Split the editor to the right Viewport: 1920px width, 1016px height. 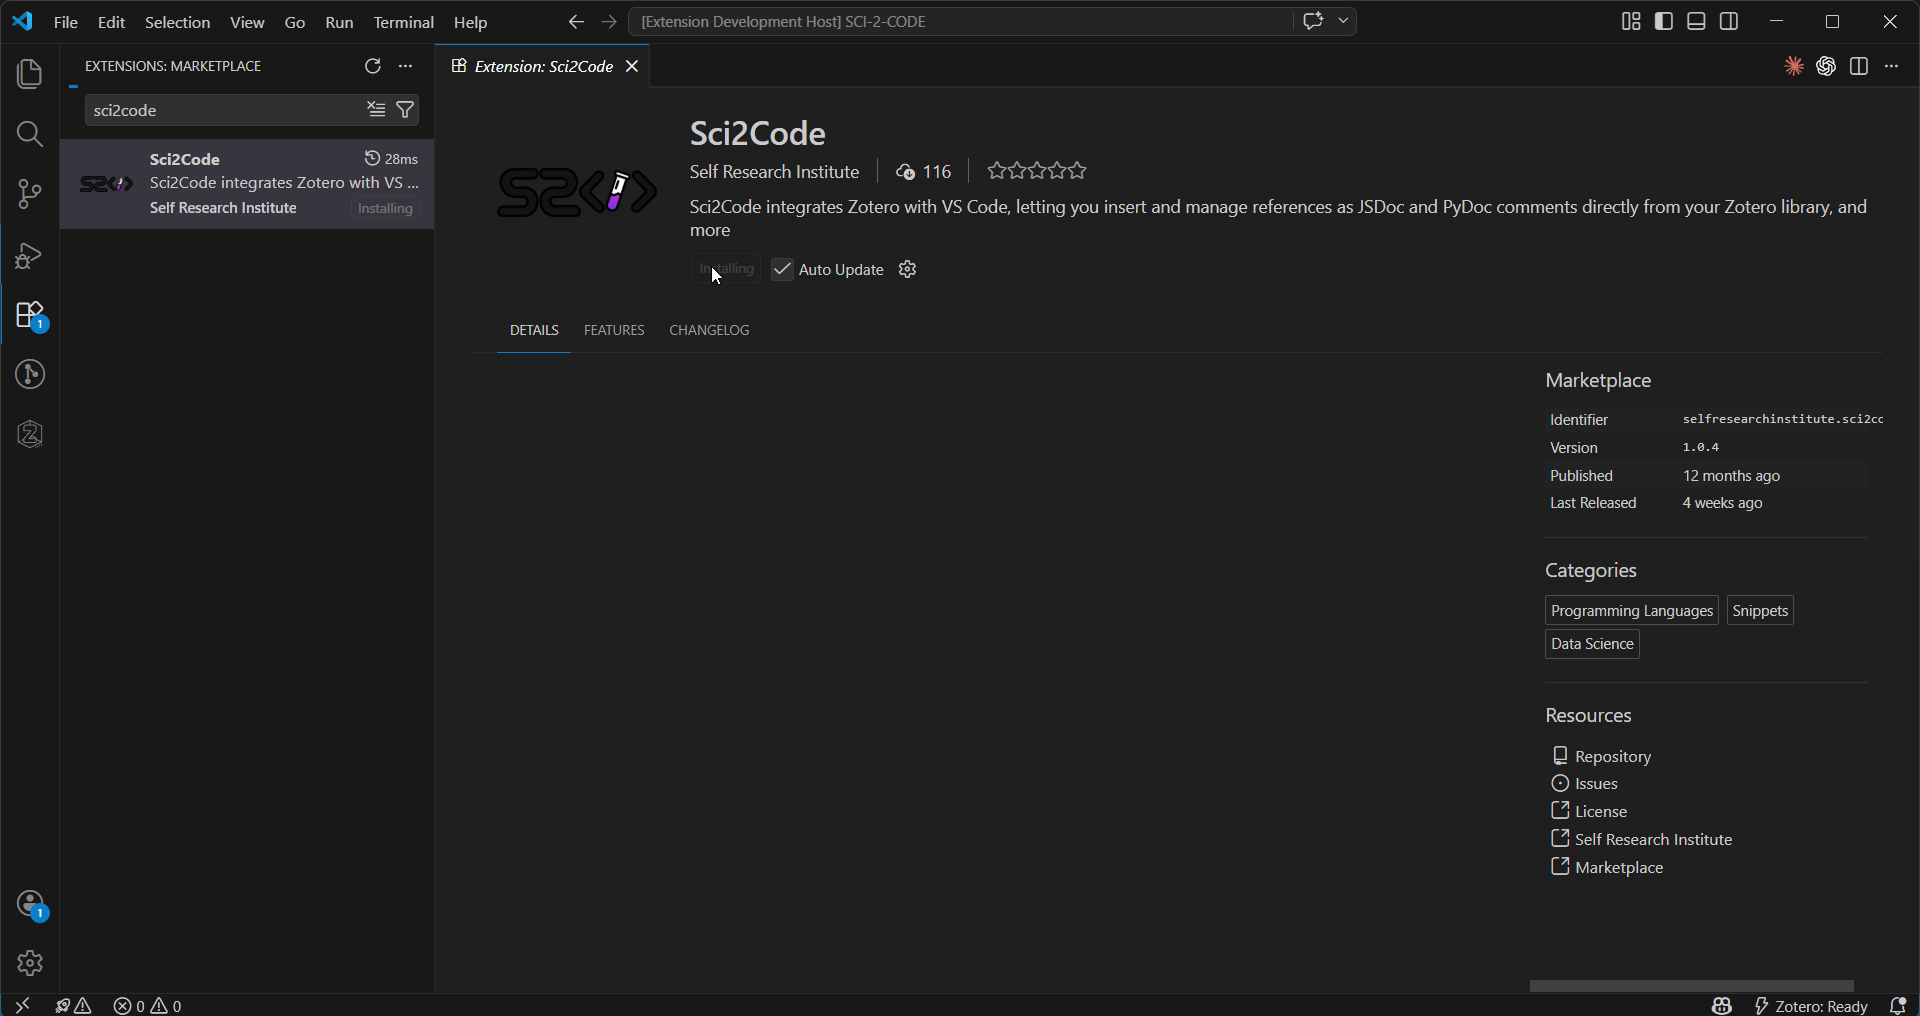click(1859, 66)
